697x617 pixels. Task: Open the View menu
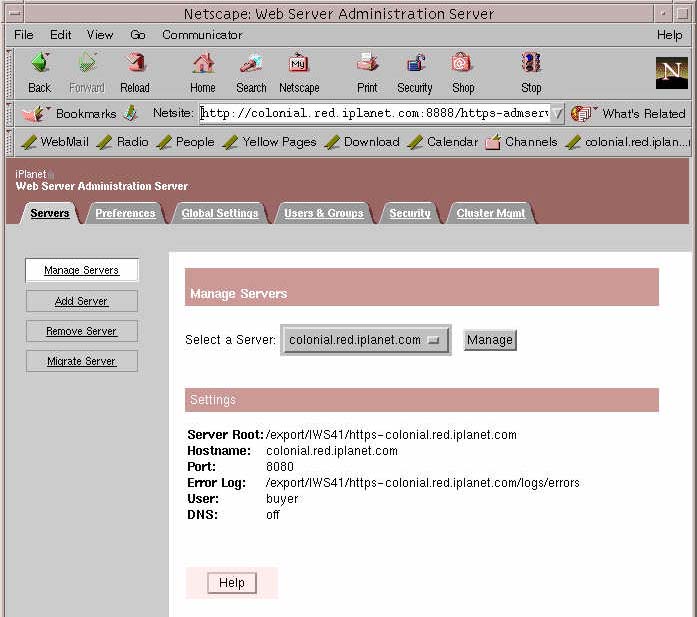(100, 35)
